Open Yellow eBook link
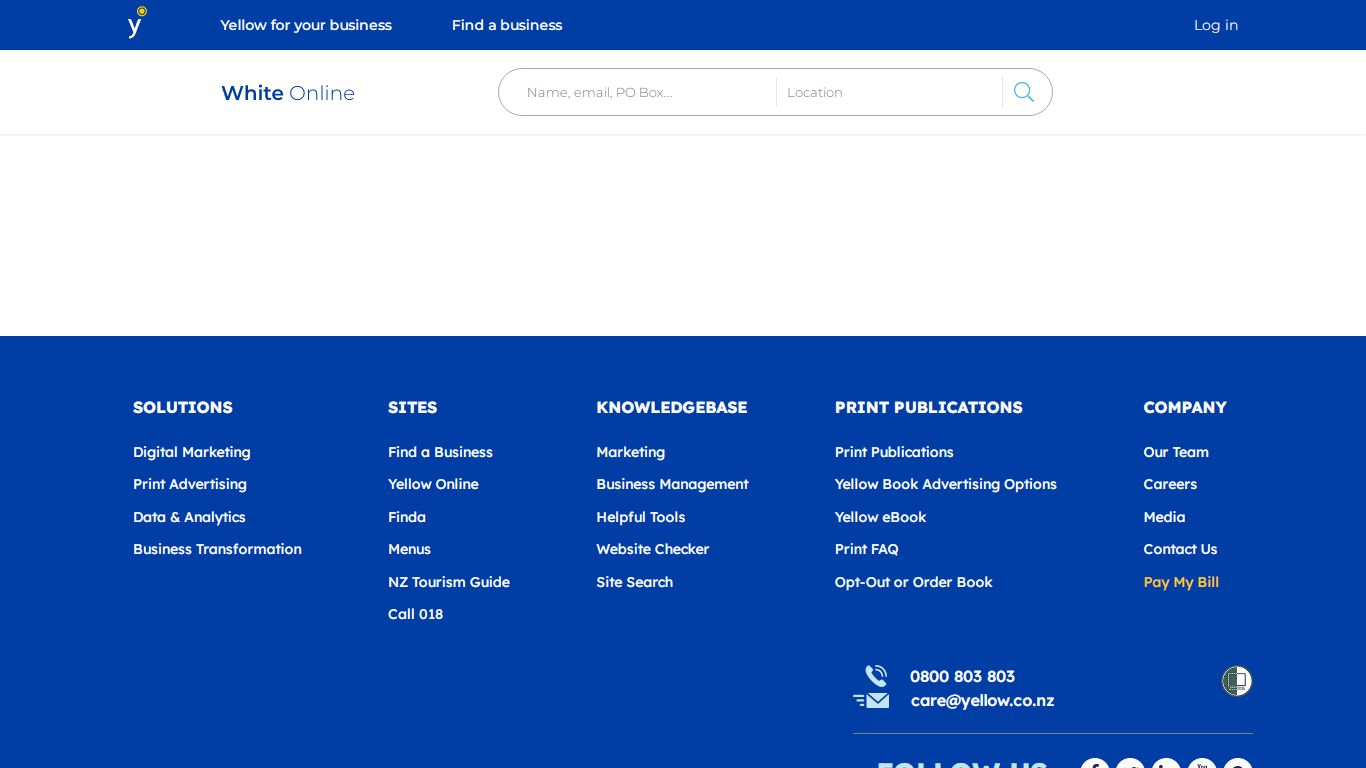The width and height of the screenshot is (1366, 768). (881, 517)
